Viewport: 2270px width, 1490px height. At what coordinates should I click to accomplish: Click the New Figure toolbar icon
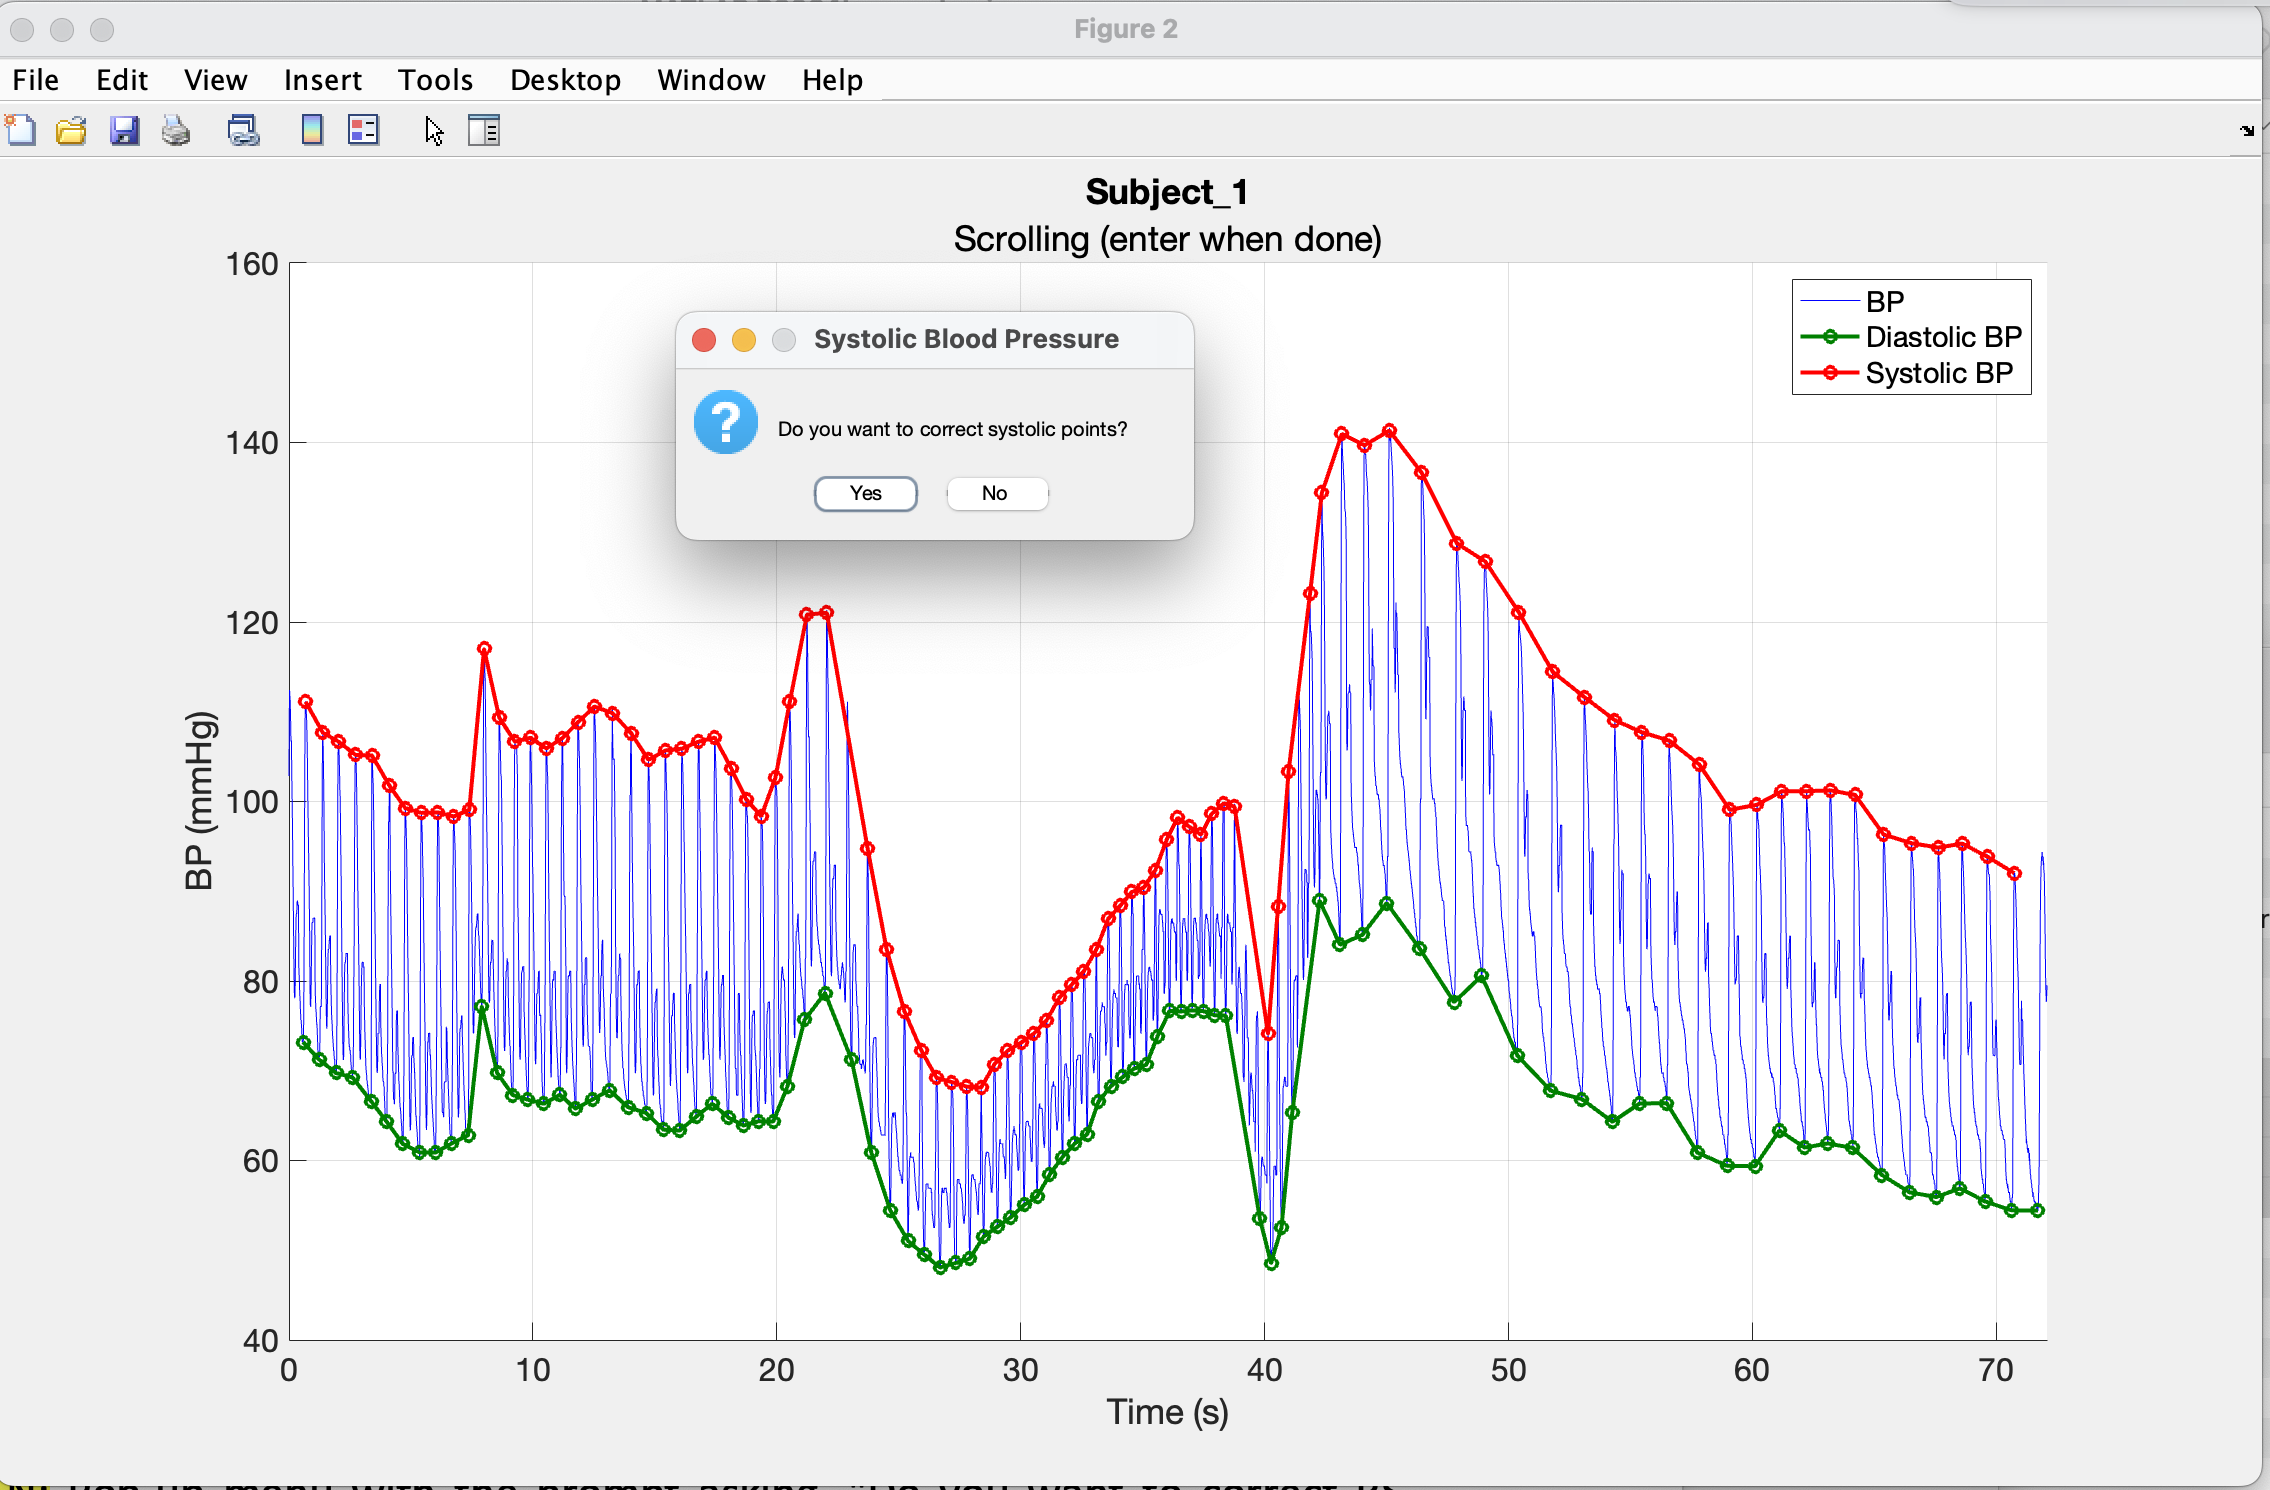(x=21, y=131)
